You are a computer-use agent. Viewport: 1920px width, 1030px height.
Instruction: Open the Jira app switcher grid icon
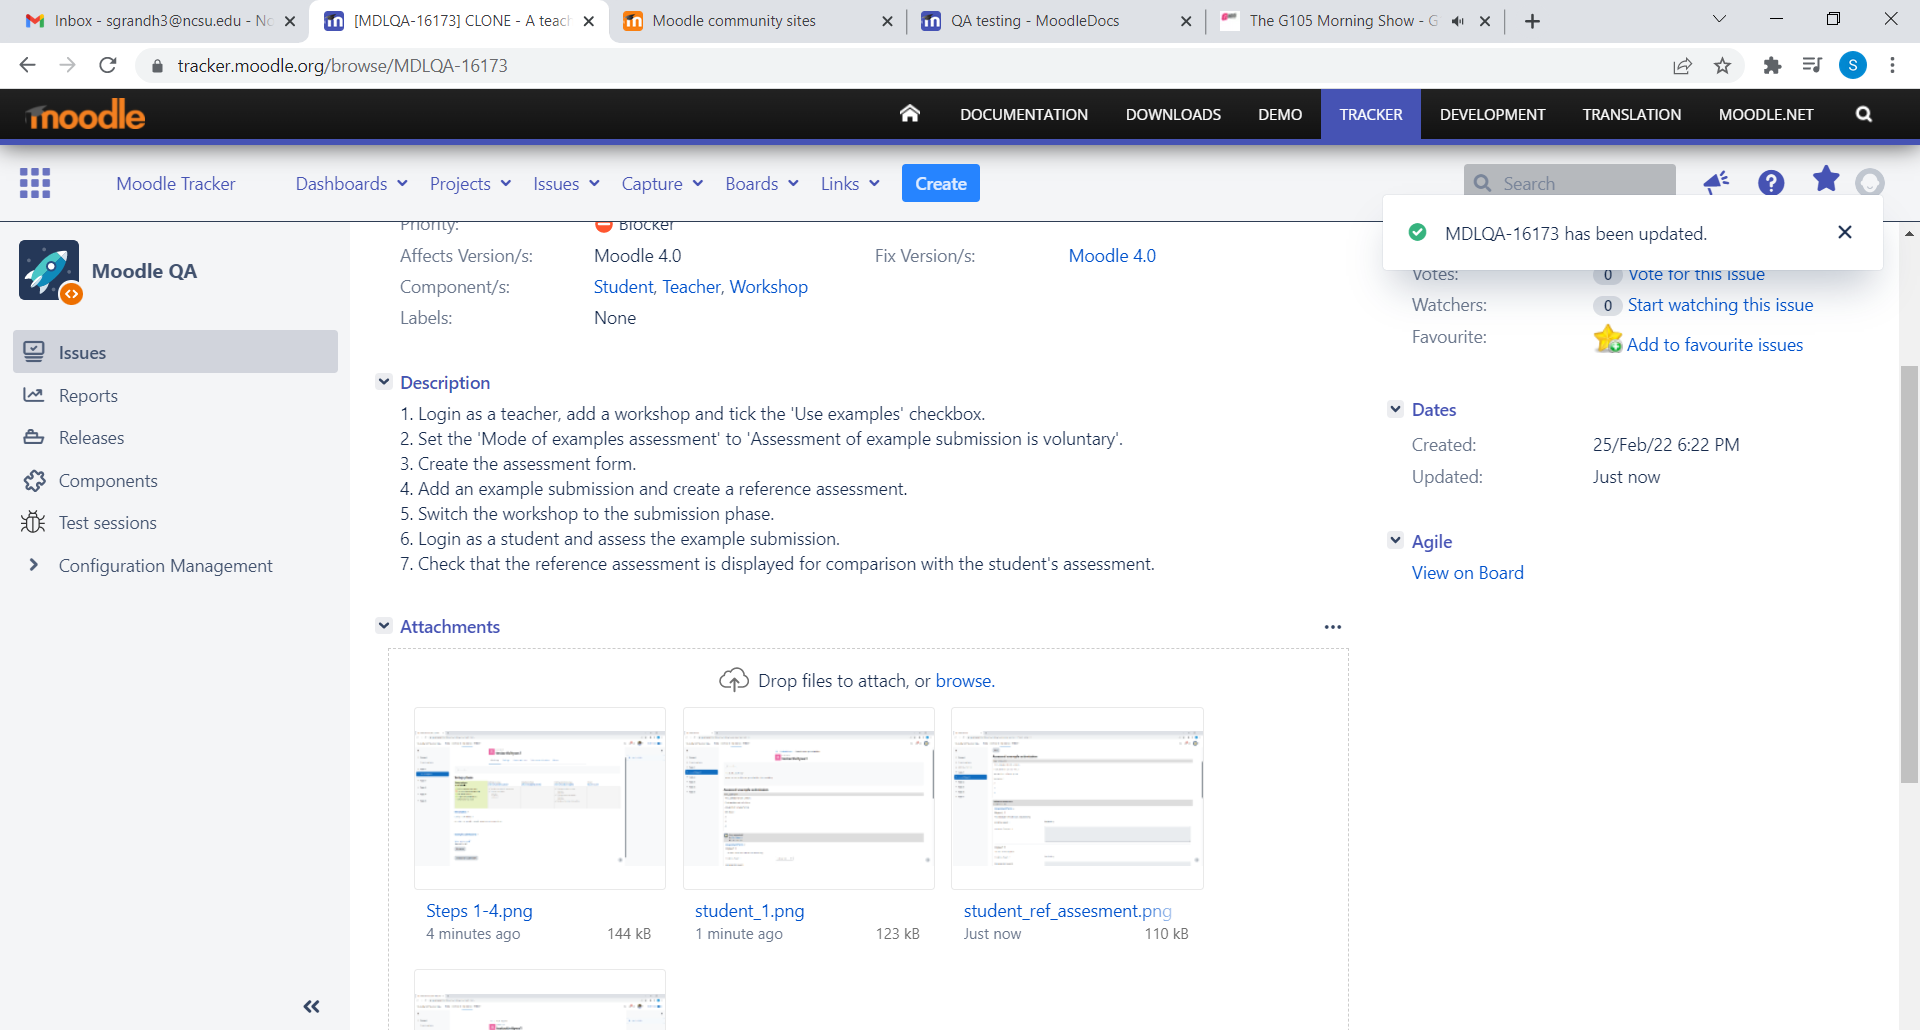tap(35, 183)
